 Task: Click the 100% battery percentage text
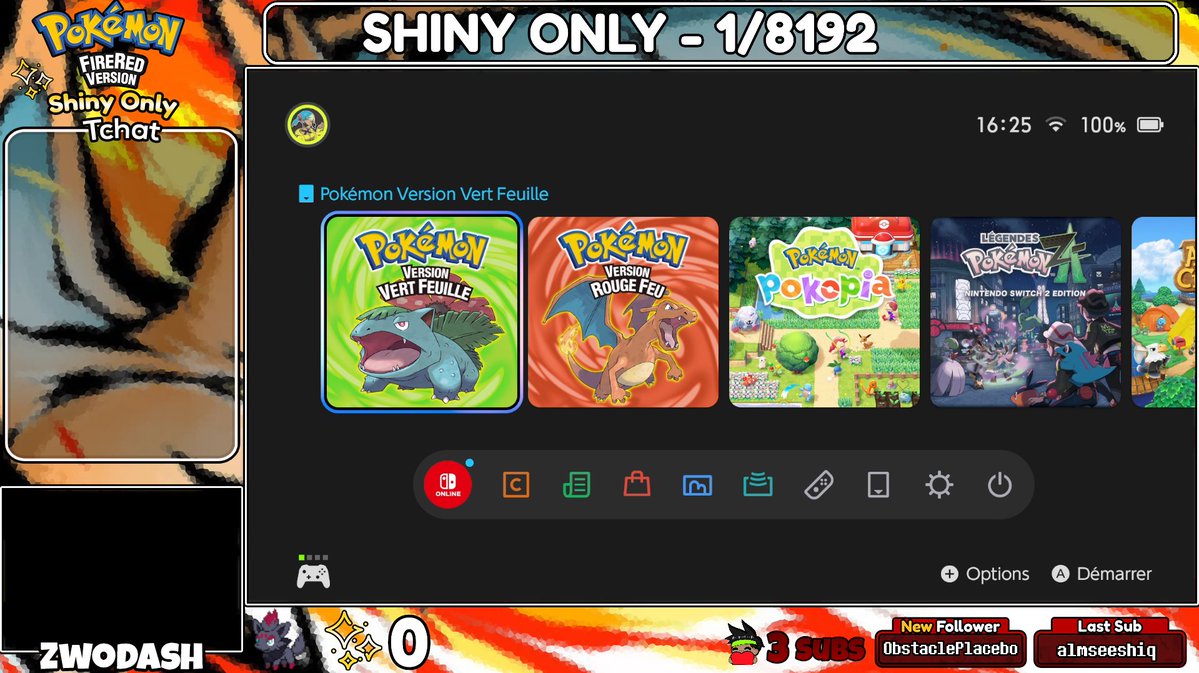[x=1103, y=125]
